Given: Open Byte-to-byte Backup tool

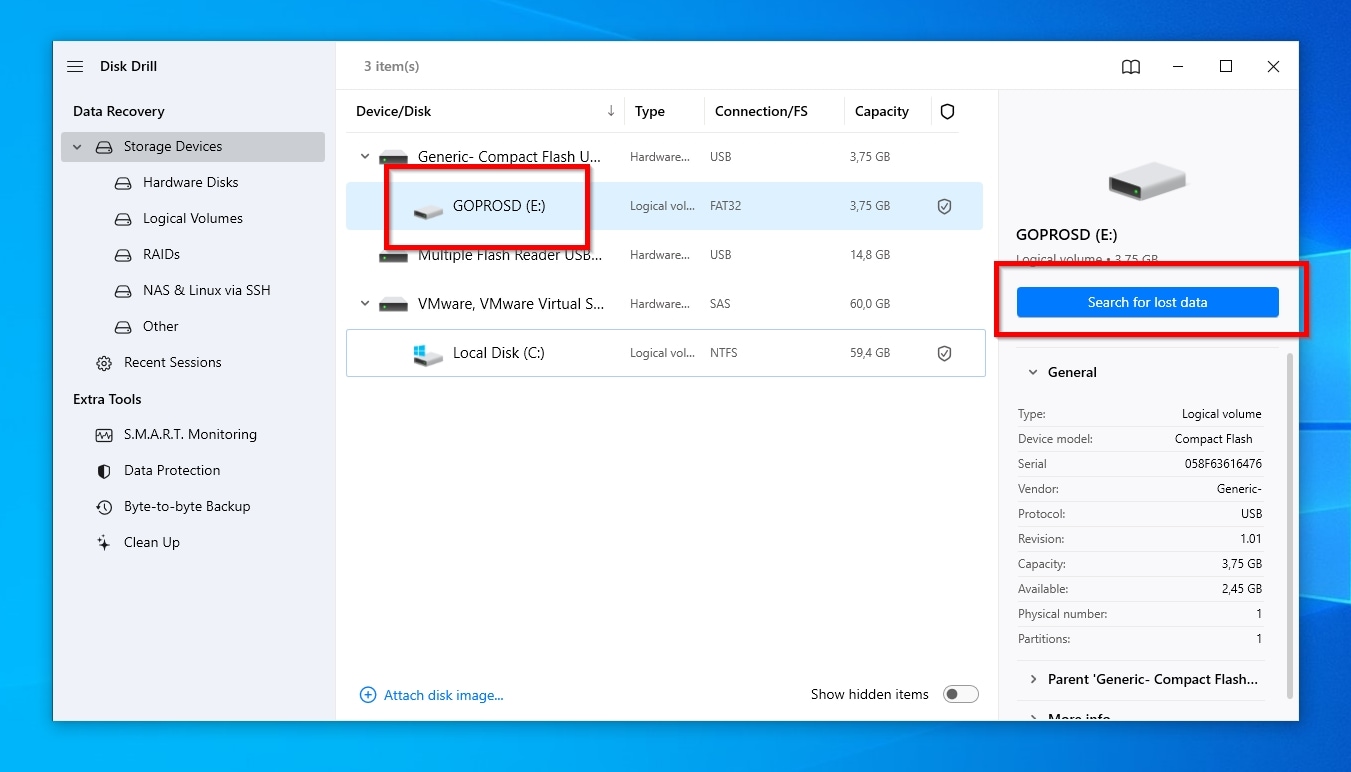Looking at the screenshot, I should [x=187, y=507].
